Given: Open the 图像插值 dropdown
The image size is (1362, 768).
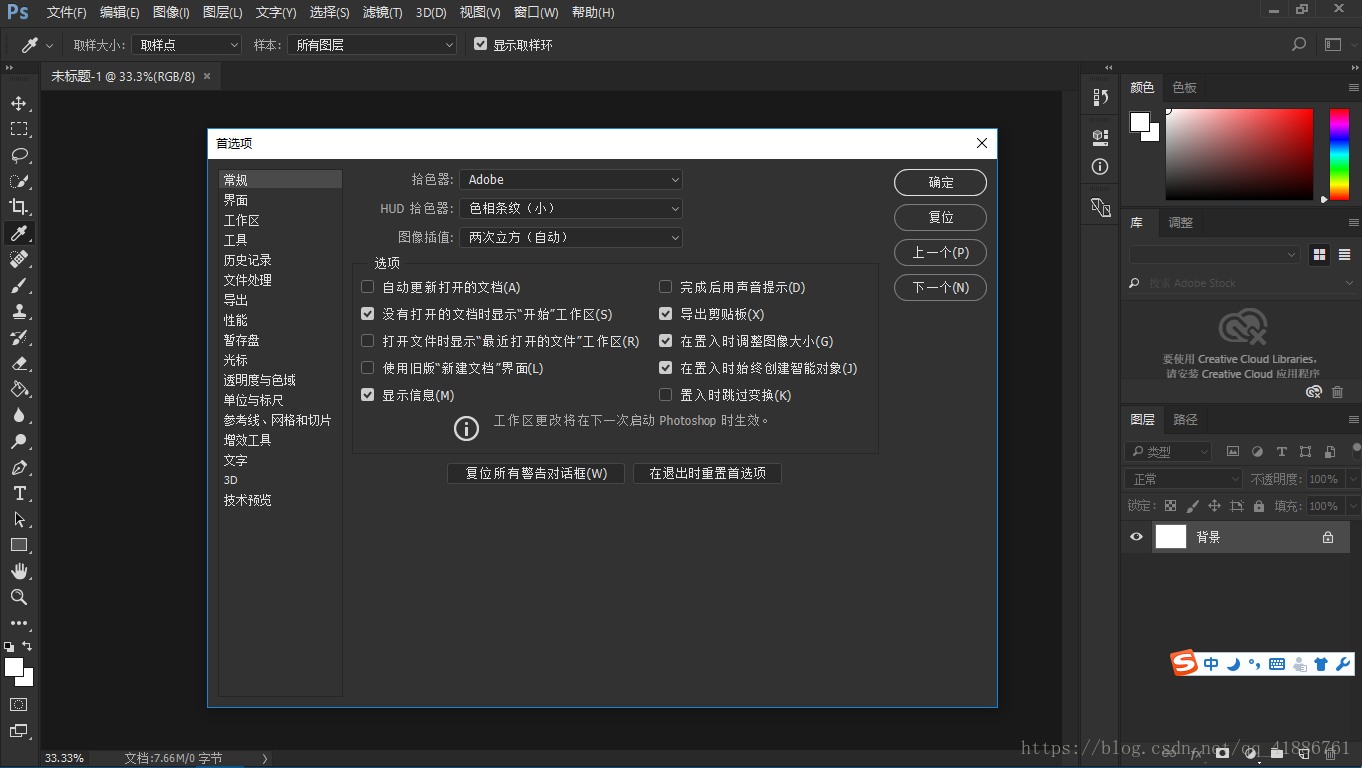Looking at the screenshot, I should point(571,238).
